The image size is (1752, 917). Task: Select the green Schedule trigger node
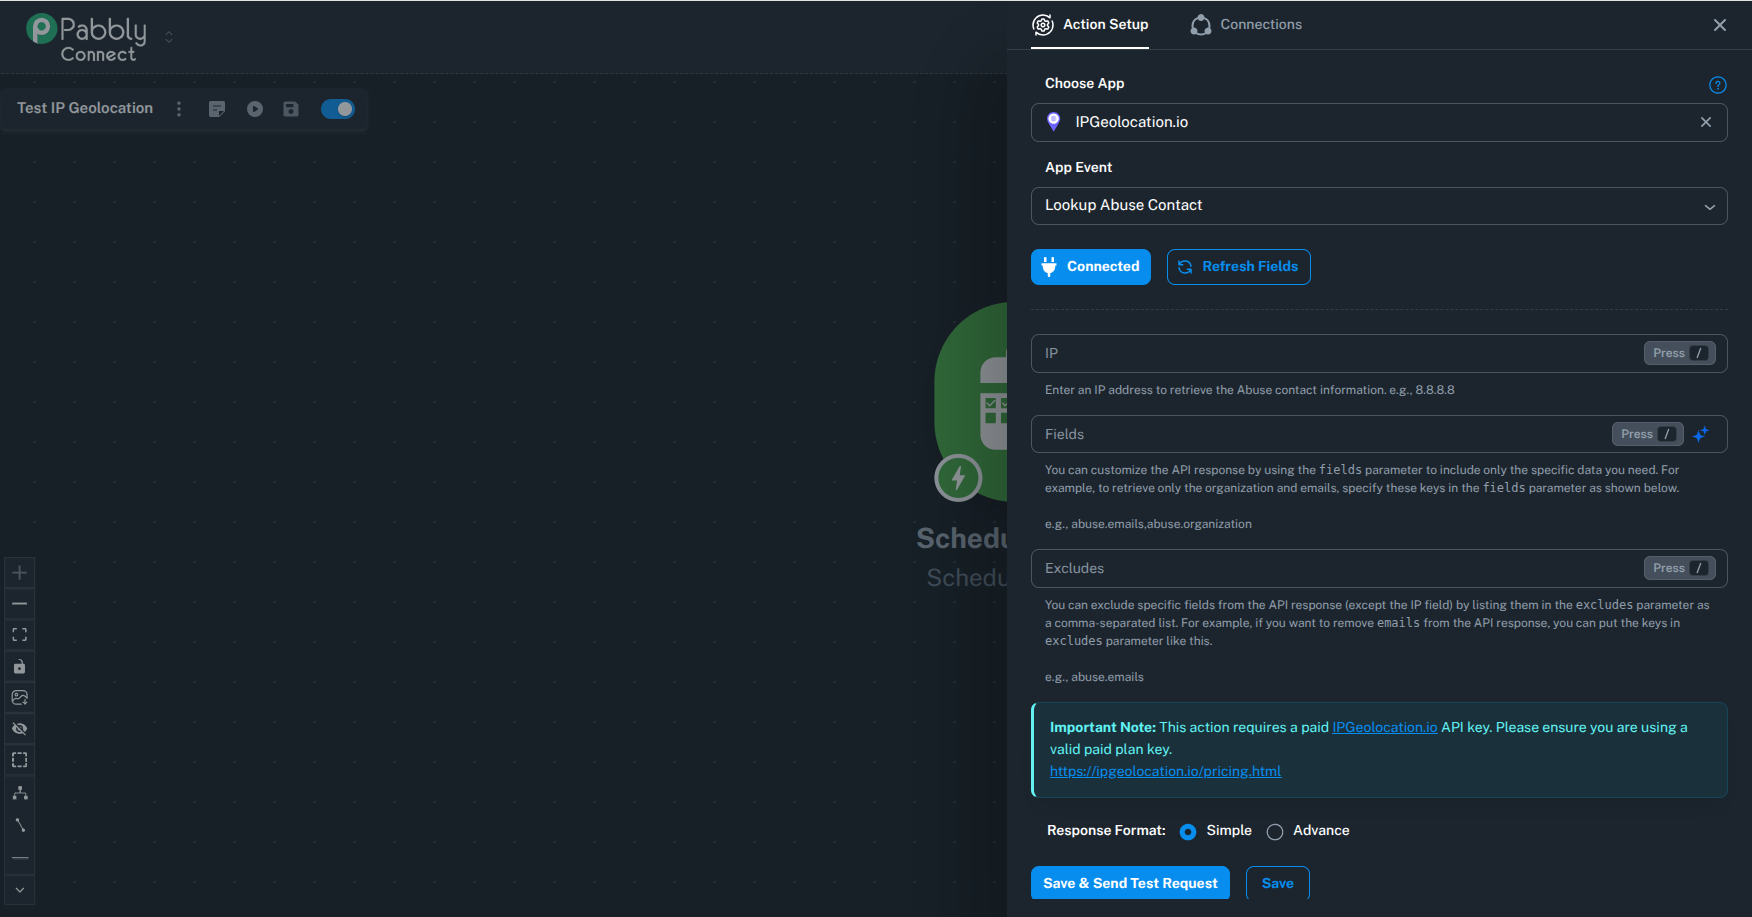[x=972, y=400]
